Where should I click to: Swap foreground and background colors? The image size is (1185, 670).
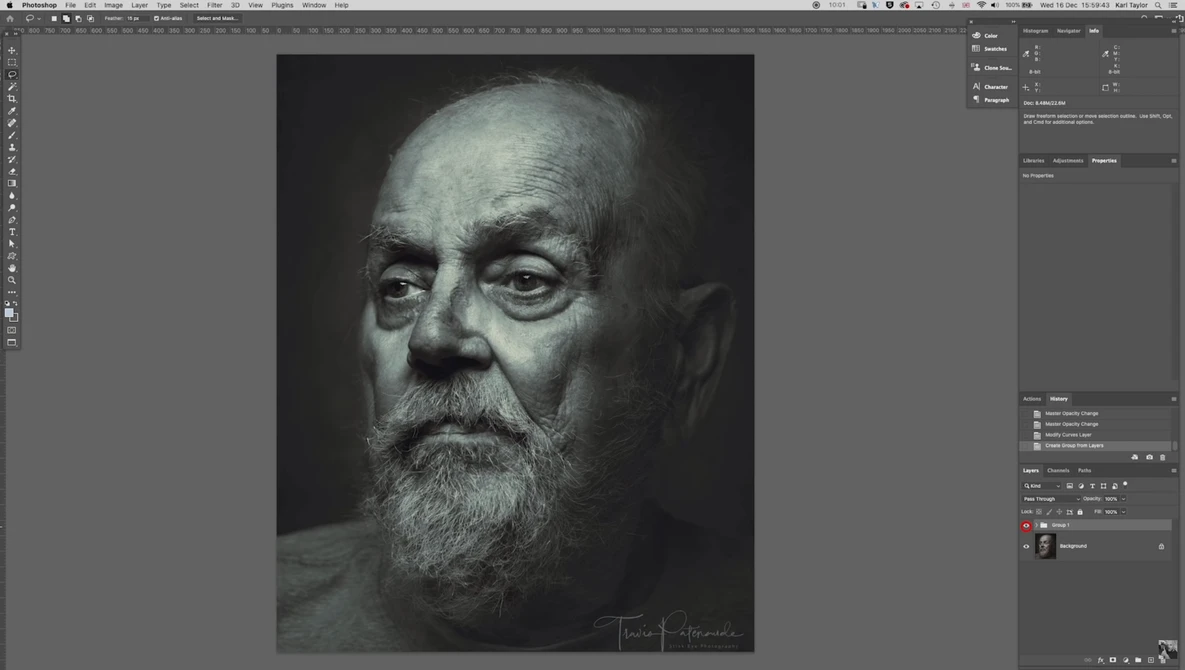[15, 303]
